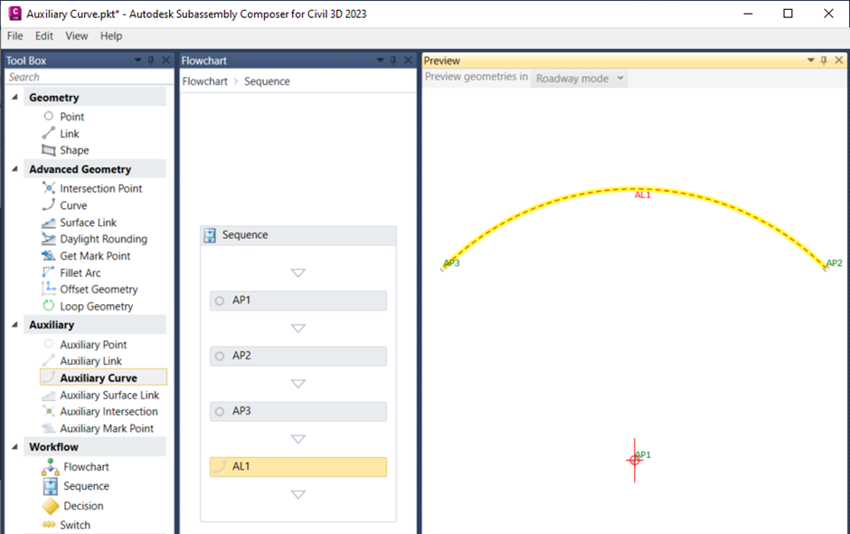850x534 pixels.
Task: Select the Shape tool icon
Action: [x=49, y=150]
